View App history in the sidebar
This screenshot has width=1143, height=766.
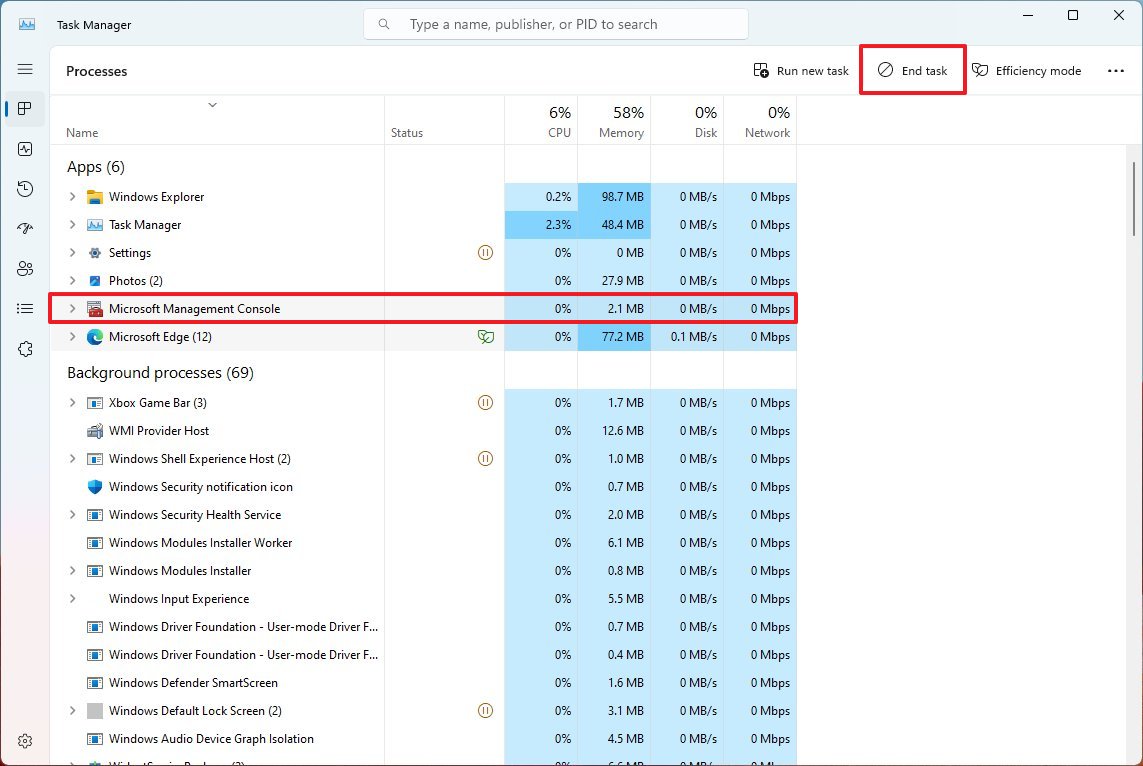(25, 188)
